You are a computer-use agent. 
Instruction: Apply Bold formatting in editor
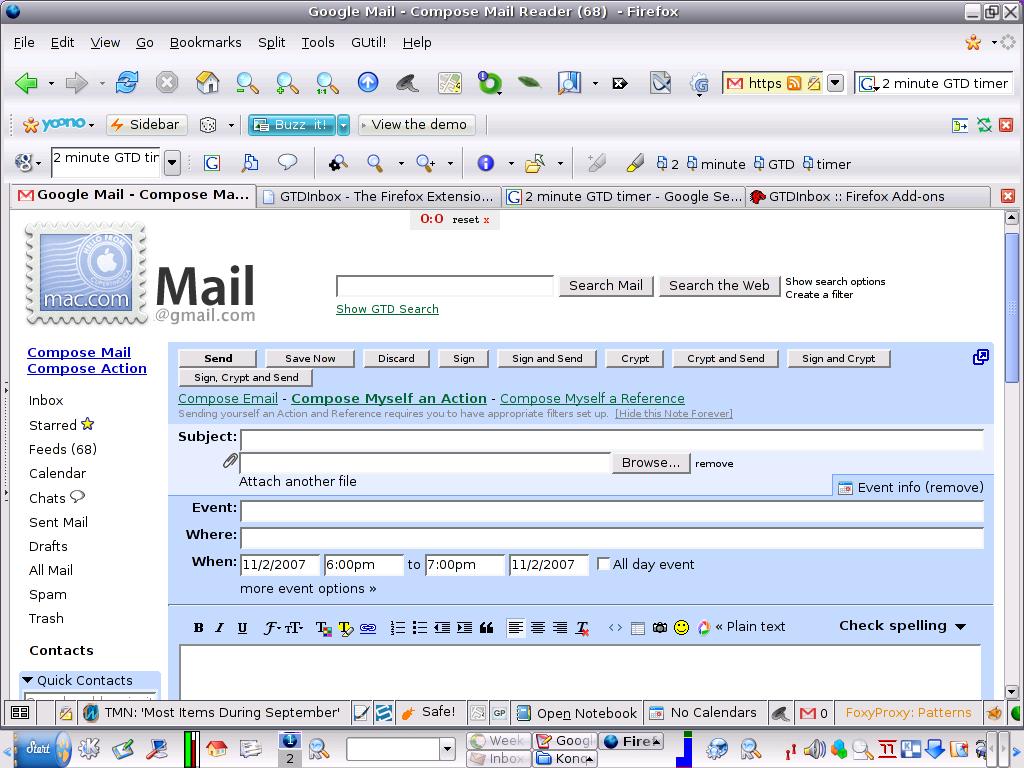199,628
